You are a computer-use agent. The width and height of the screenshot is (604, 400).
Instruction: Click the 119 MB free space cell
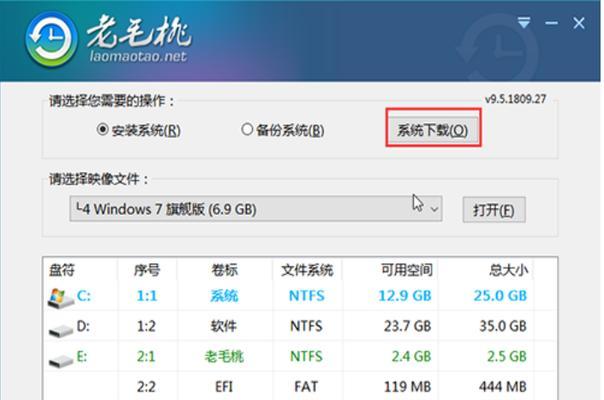[408, 387]
